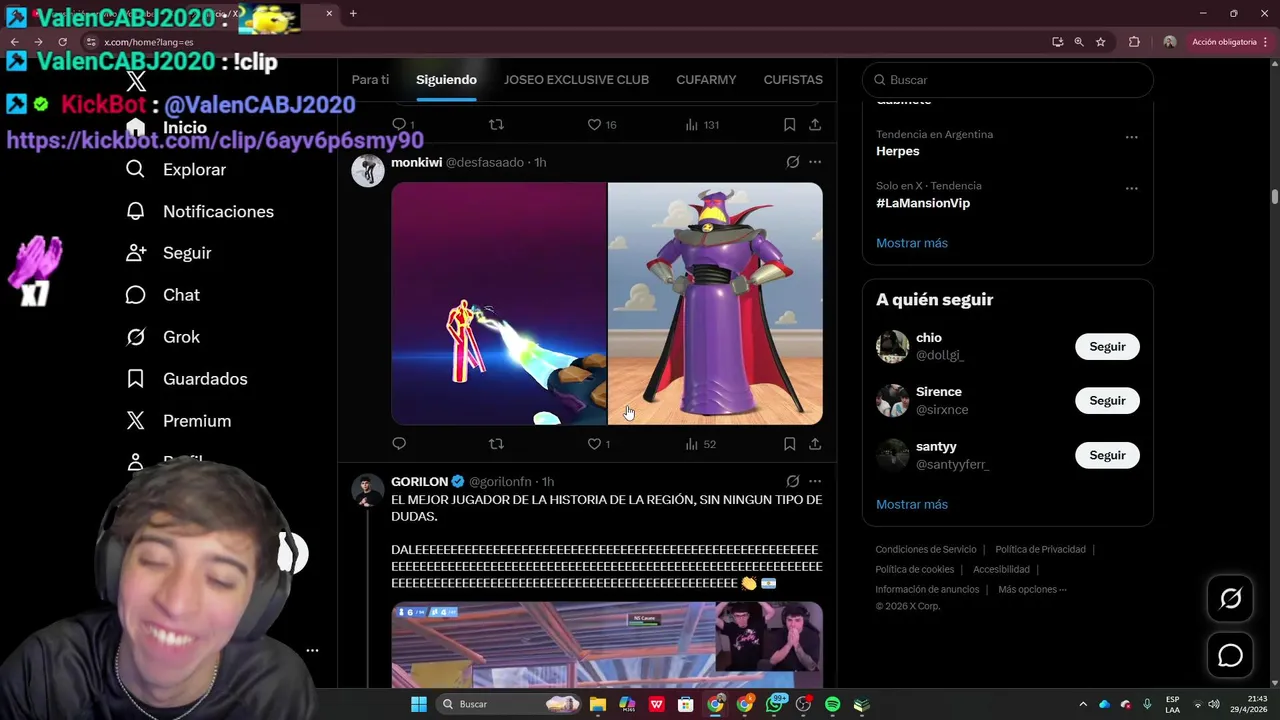The height and width of the screenshot is (720, 1280).
Task: Open Condiciones de Servicio link
Action: click(926, 550)
